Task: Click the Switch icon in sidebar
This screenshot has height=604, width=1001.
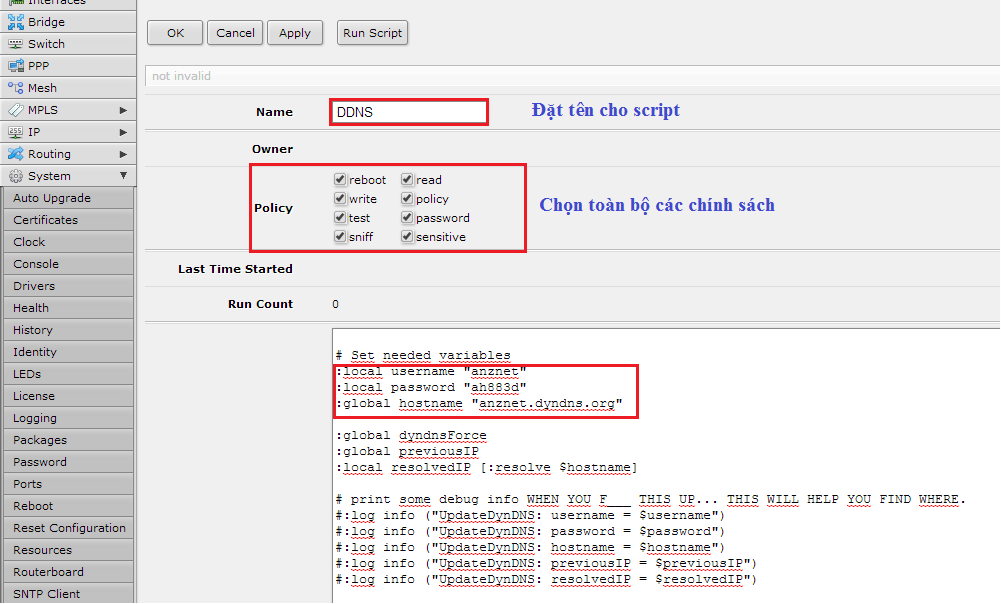Action: (x=15, y=44)
